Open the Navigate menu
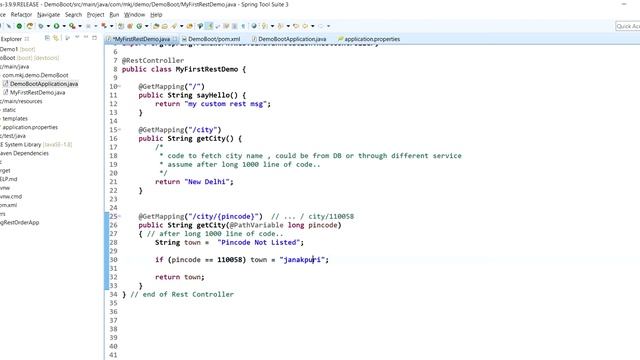640x360 pixels. [48, 15]
